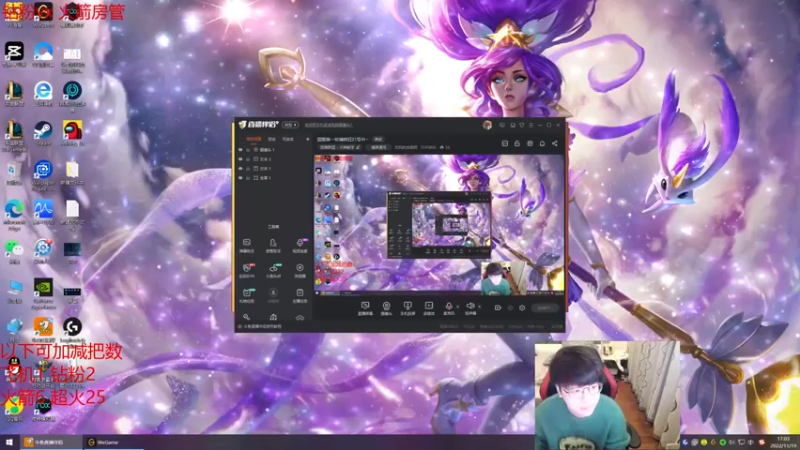The image size is (800, 450).
Task: Click the phone screen-cast source icon
Action: coord(407,307)
